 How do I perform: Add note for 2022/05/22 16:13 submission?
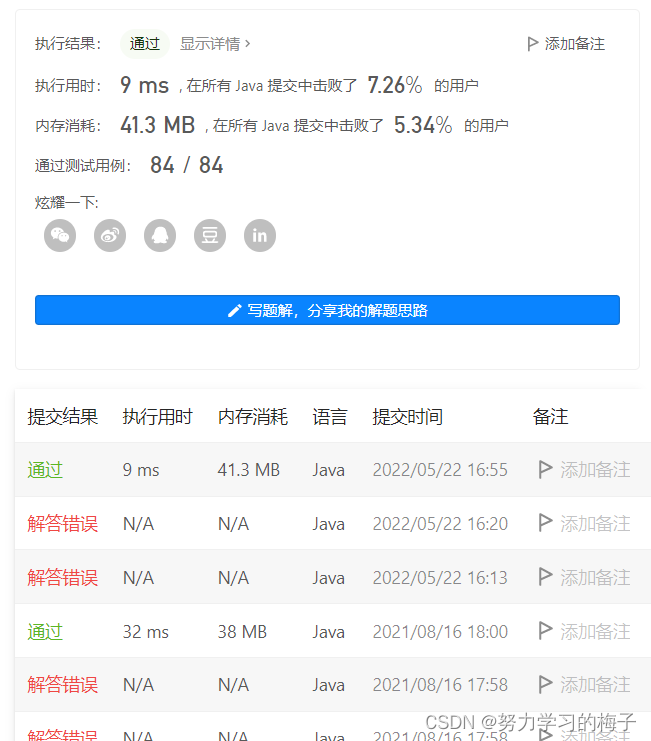[x=595, y=577]
